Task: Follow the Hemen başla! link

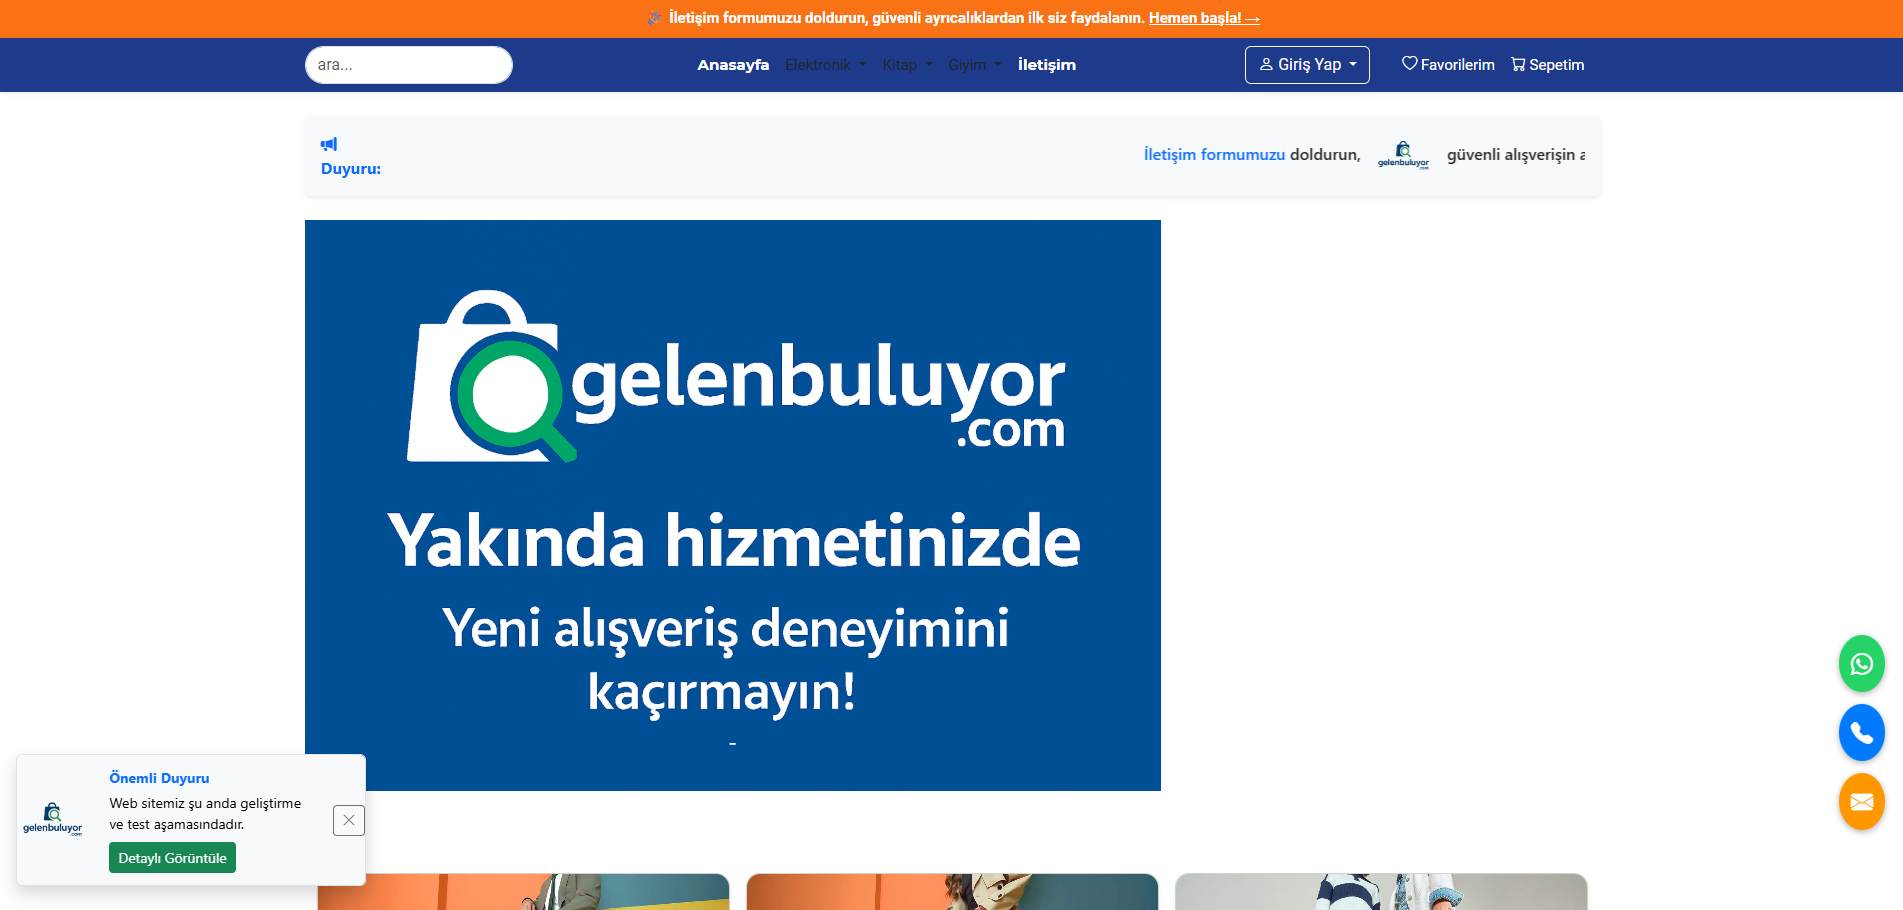Action: [1203, 18]
